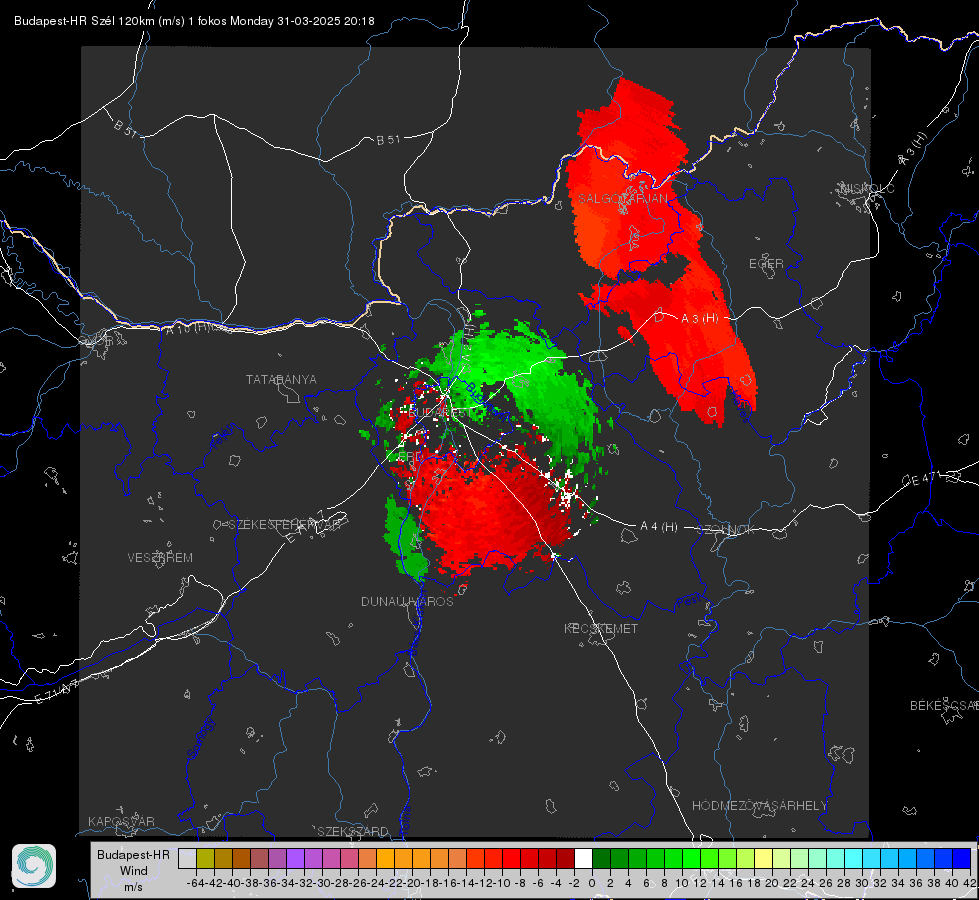Select the dark blue swatch ending at 42

coord(962,859)
